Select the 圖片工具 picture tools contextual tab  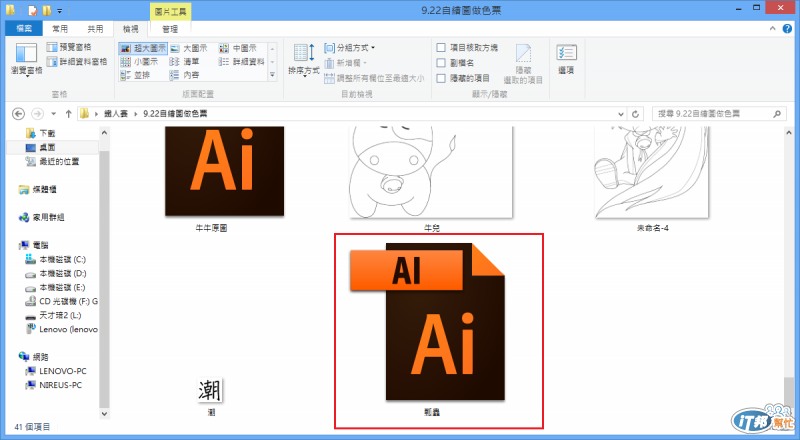(170, 11)
